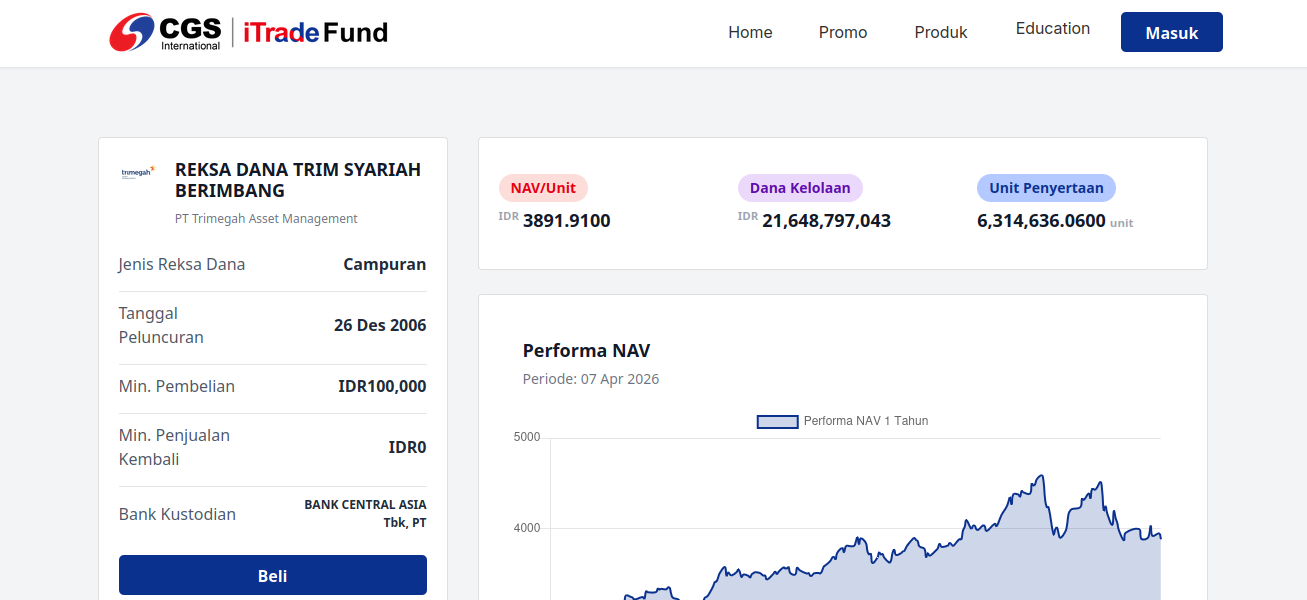The width and height of the screenshot is (1307, 600).
Task: Open the Produk menu
Action: [941, 32]
